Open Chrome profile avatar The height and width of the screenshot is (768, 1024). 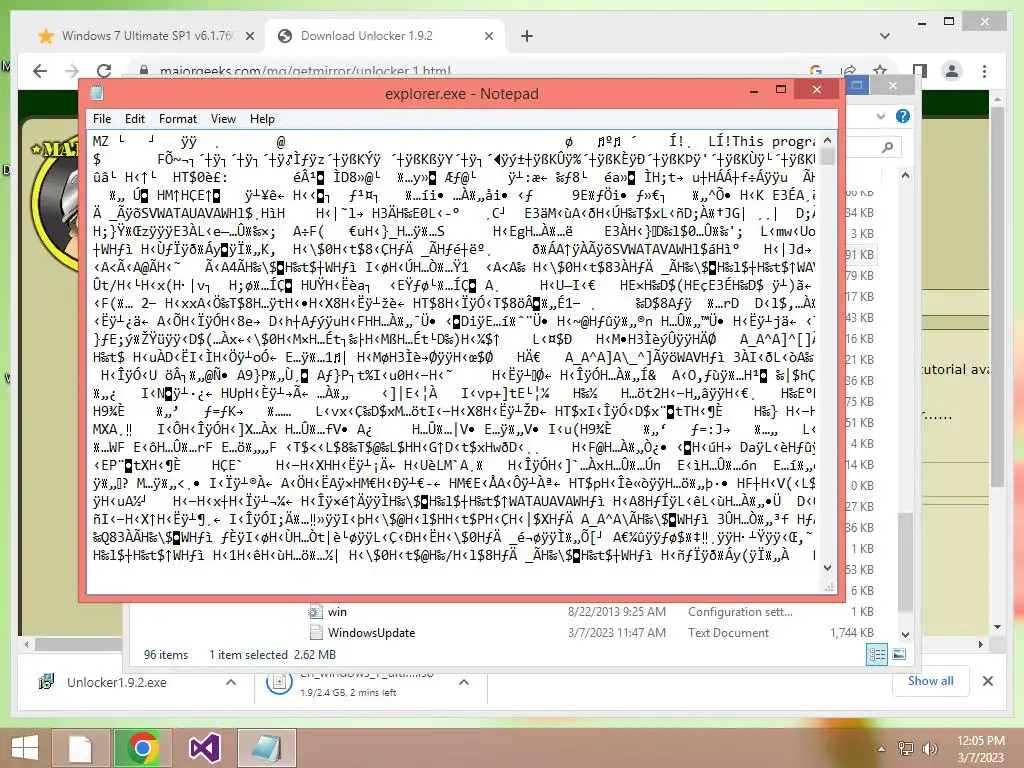952,71
